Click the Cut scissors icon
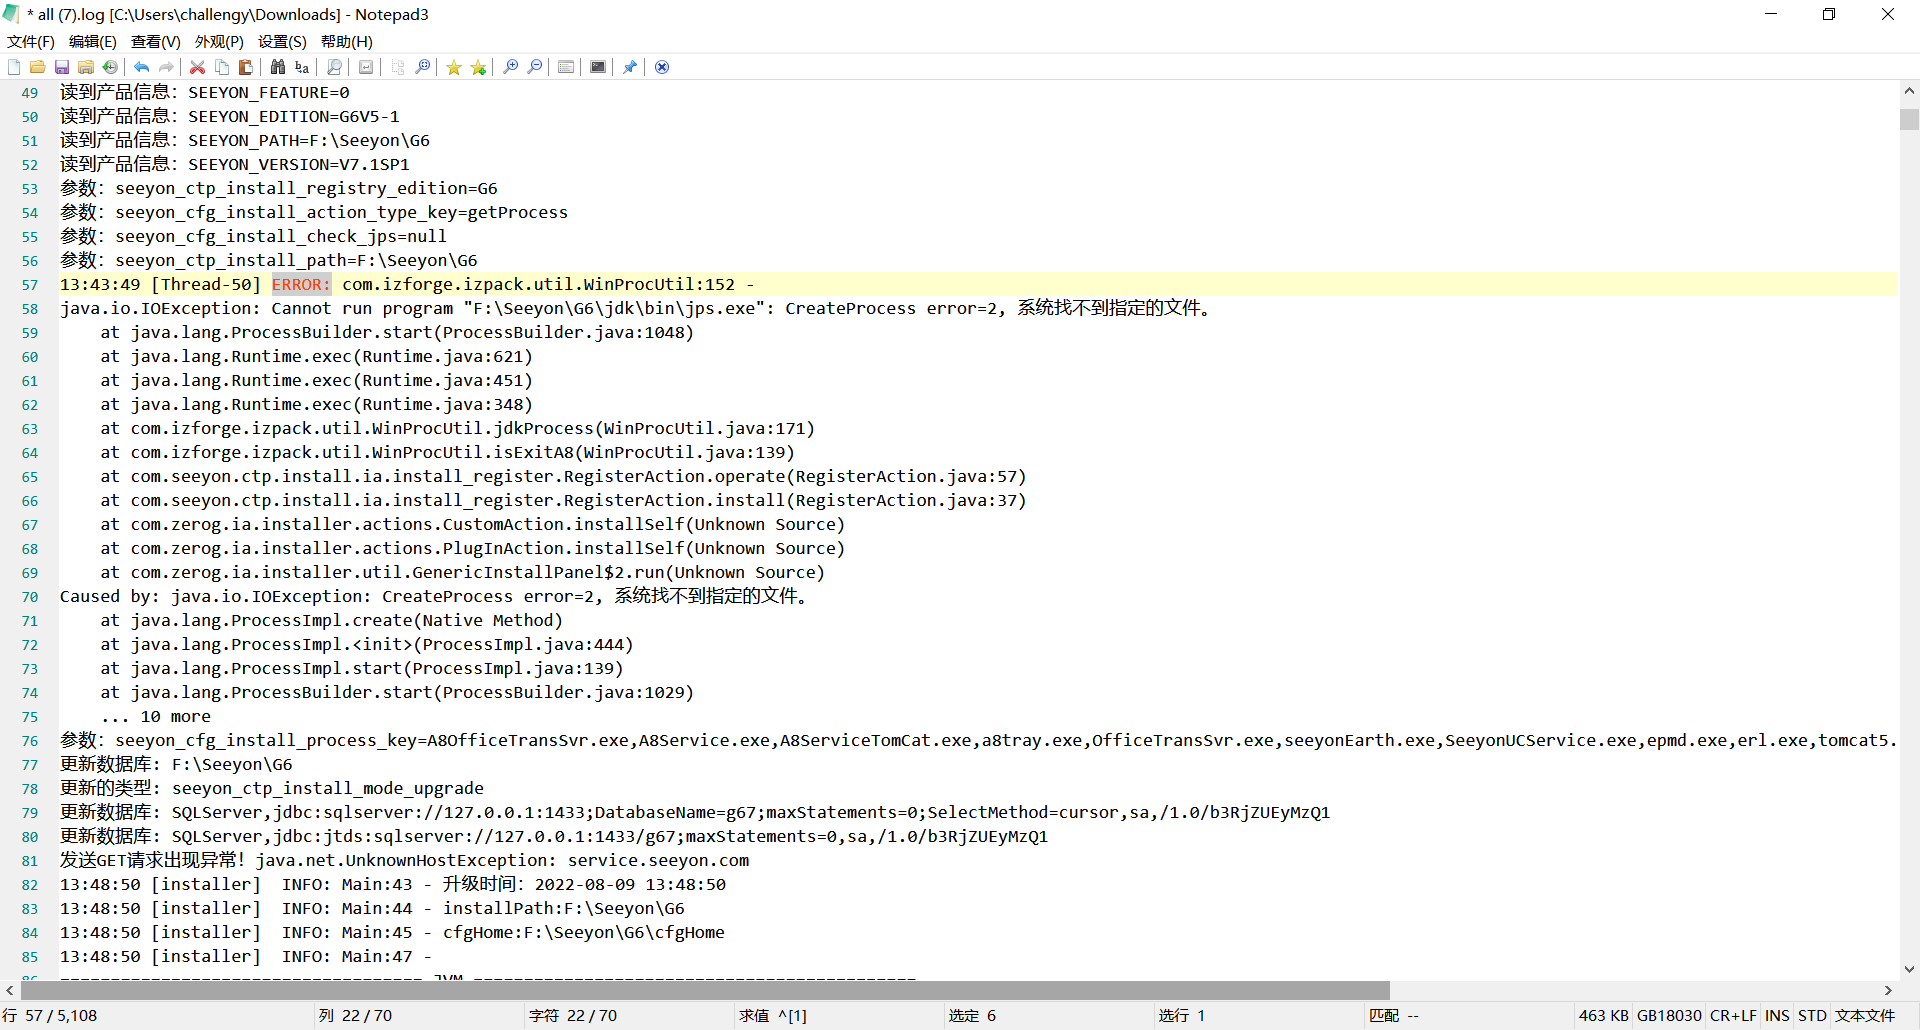This screenshot has width=1920, height=1030. [x=198, y=67]
